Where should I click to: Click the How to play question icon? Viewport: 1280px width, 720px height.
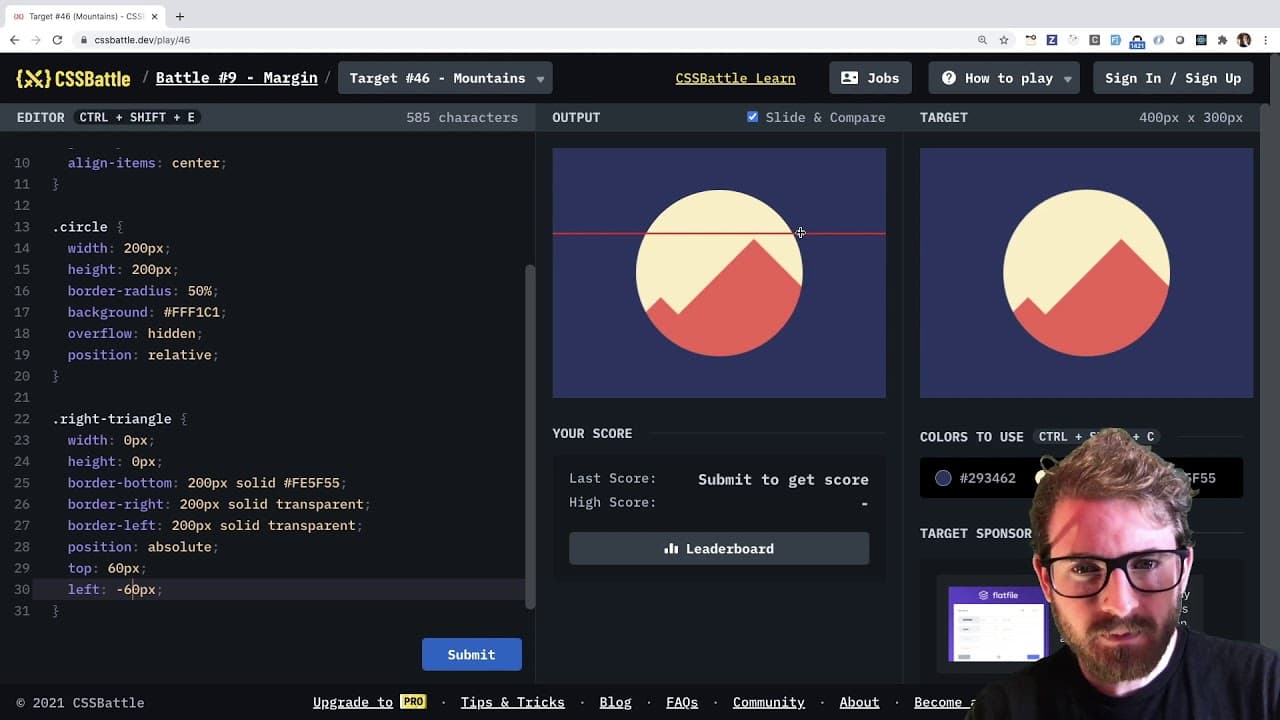949,78
